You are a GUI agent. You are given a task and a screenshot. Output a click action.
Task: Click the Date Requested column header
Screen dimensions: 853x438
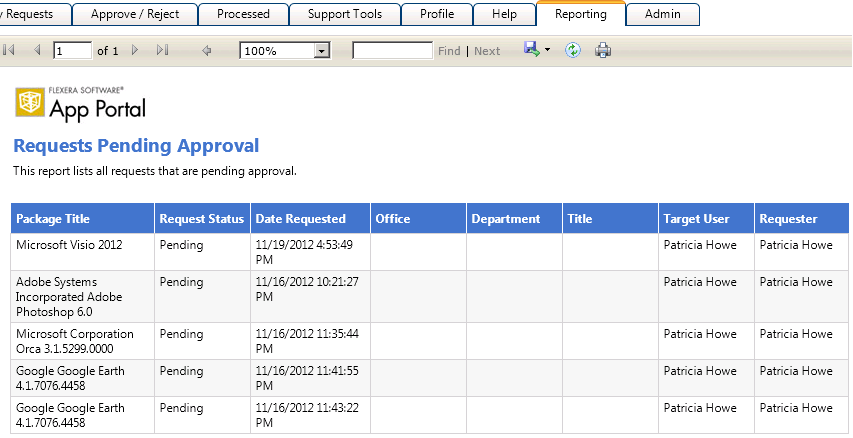[x=300, y=219]
